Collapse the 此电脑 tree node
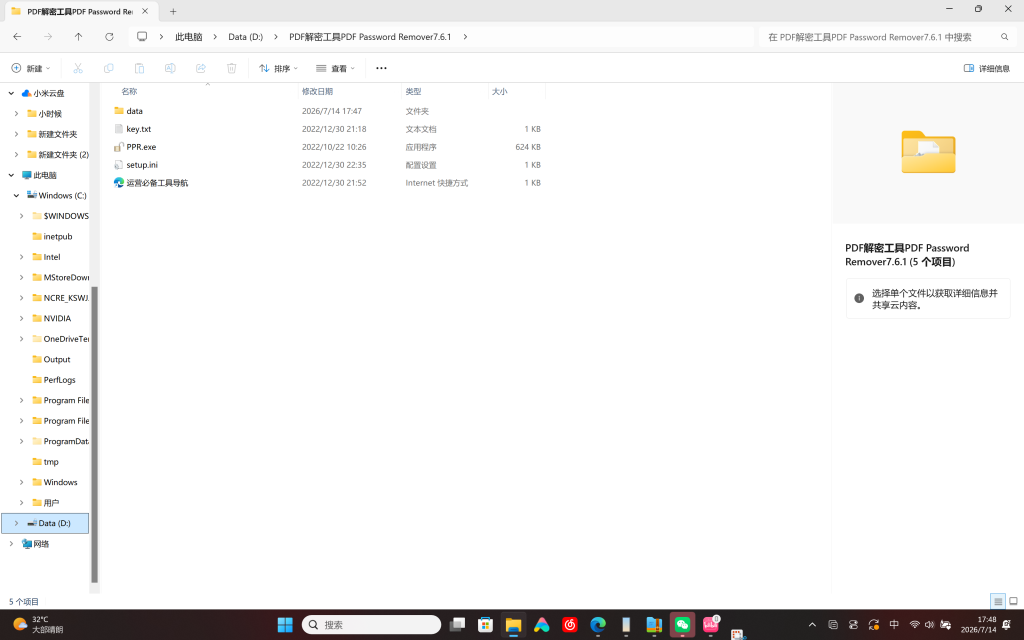The image size is (1024, 640). (11, 175)
